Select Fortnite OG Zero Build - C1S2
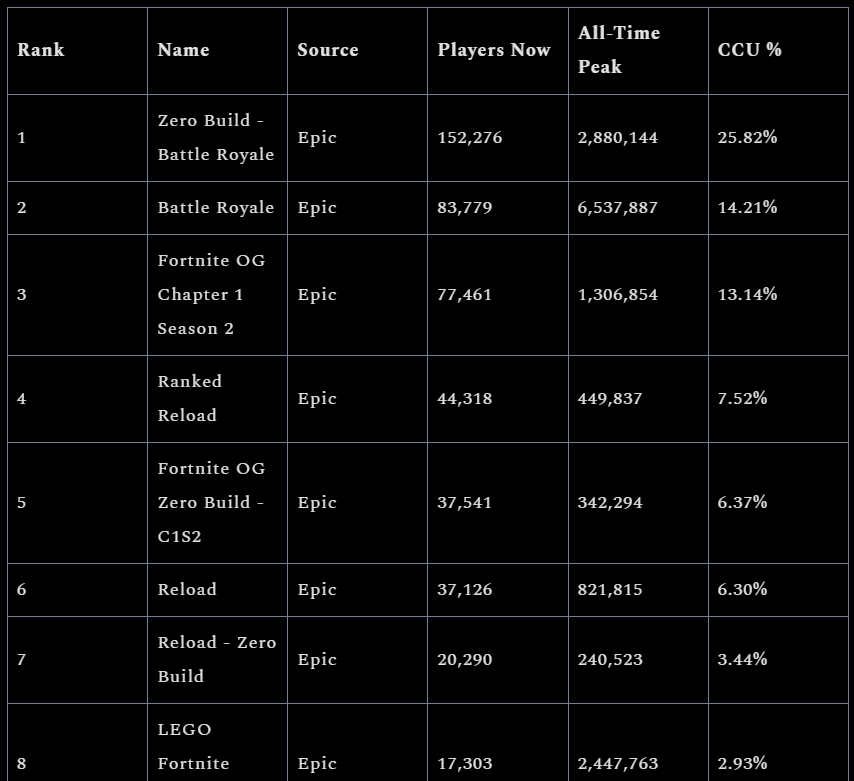Screen dimensions: 854x781 coord(211,502)
